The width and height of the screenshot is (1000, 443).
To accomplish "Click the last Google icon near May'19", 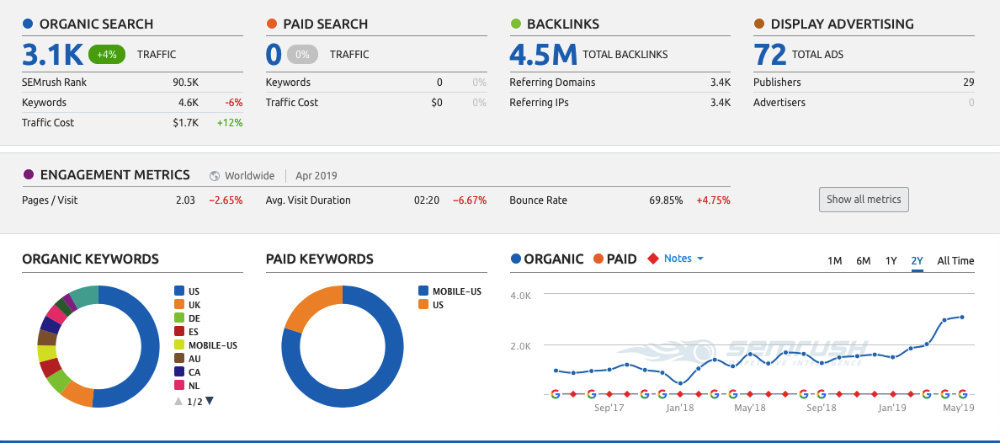I will (x=962, y=394).
